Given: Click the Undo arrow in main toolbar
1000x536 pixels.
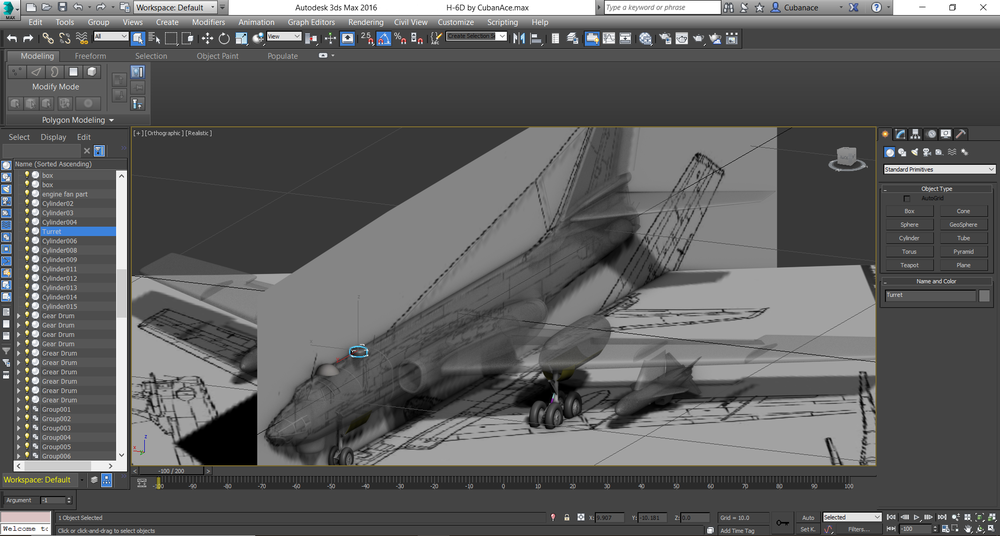Looking at the screenshot, I should coord(12,38).
